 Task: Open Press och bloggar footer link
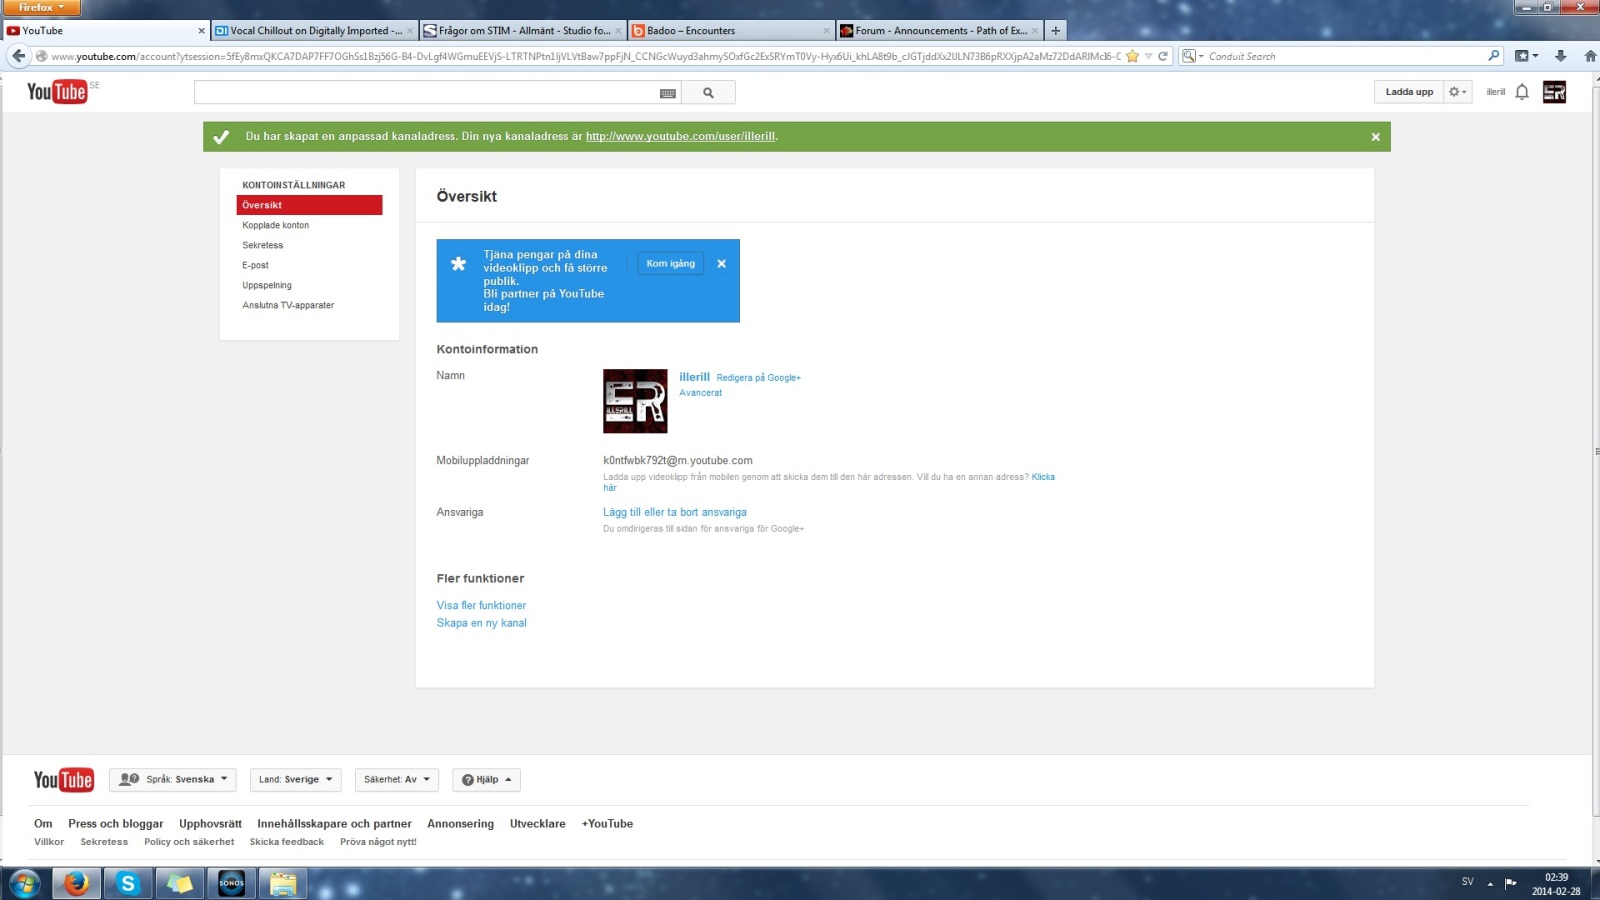click(x=116, y=824)
